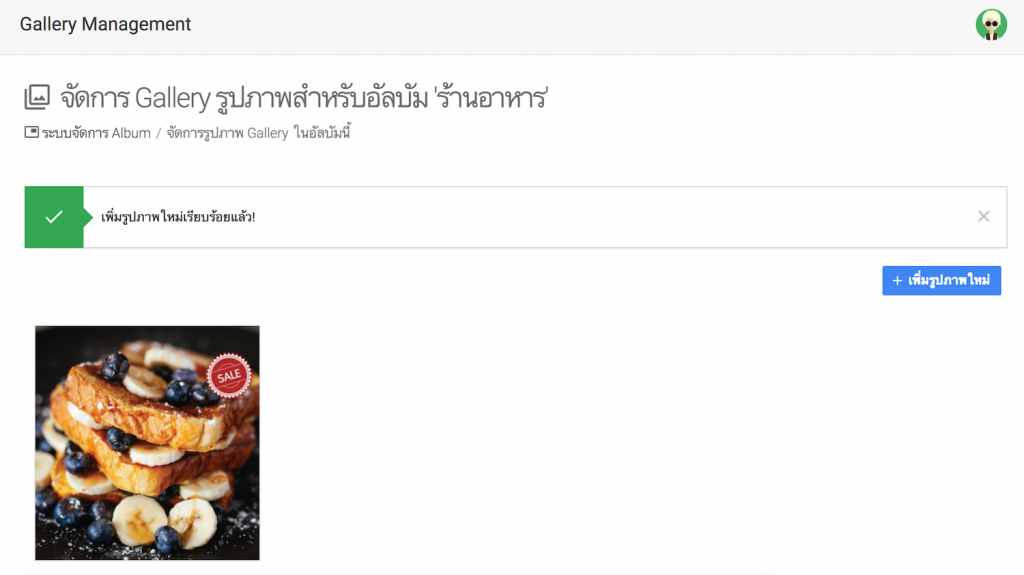Click the 'เพิ่มรูปภาพใหม่เรียบร้อยแล้ว!' message text
This screenshot has width=1024, height=575.
pos(178,217)
